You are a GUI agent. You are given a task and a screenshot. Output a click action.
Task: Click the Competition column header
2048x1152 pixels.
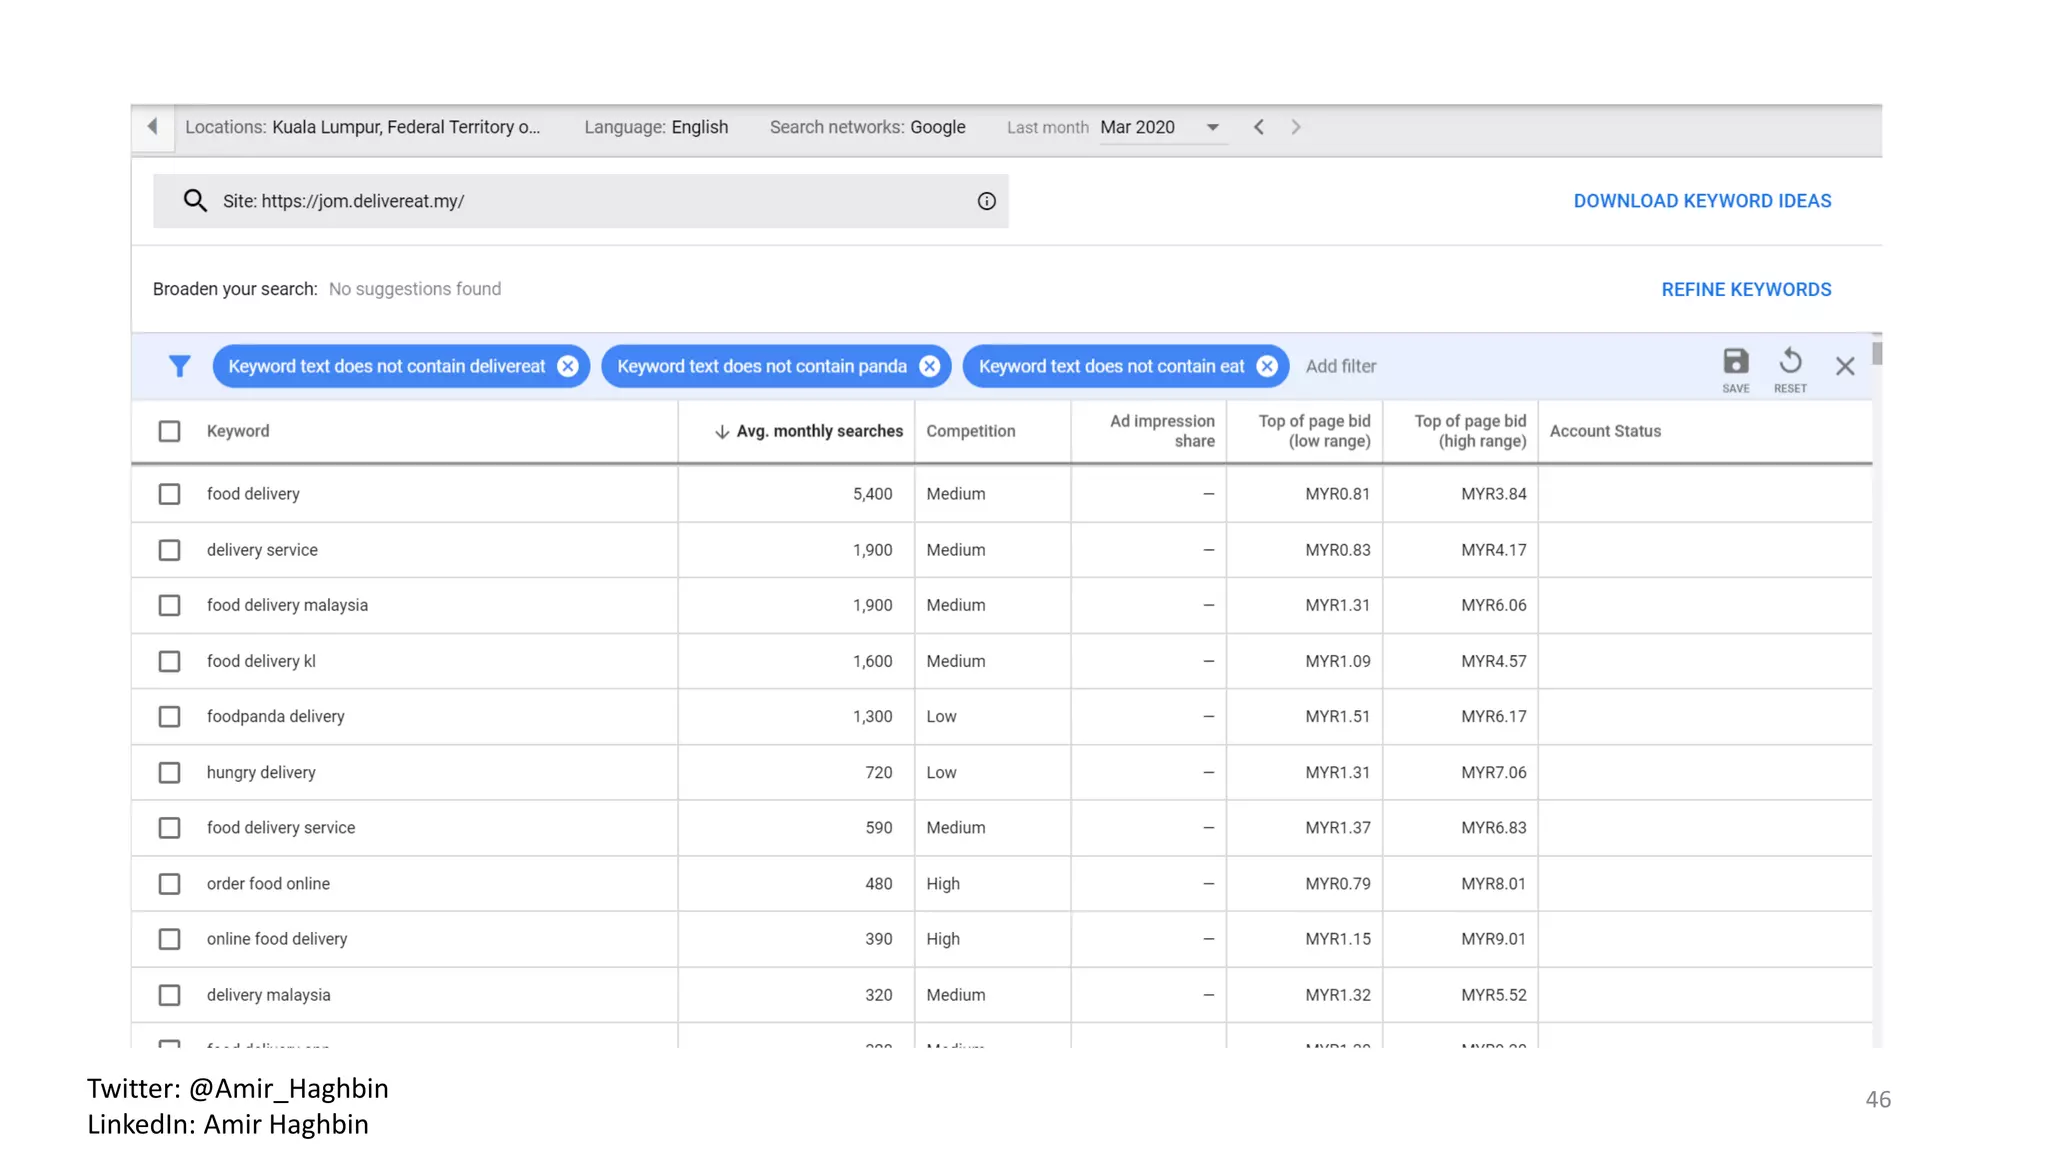970,431
